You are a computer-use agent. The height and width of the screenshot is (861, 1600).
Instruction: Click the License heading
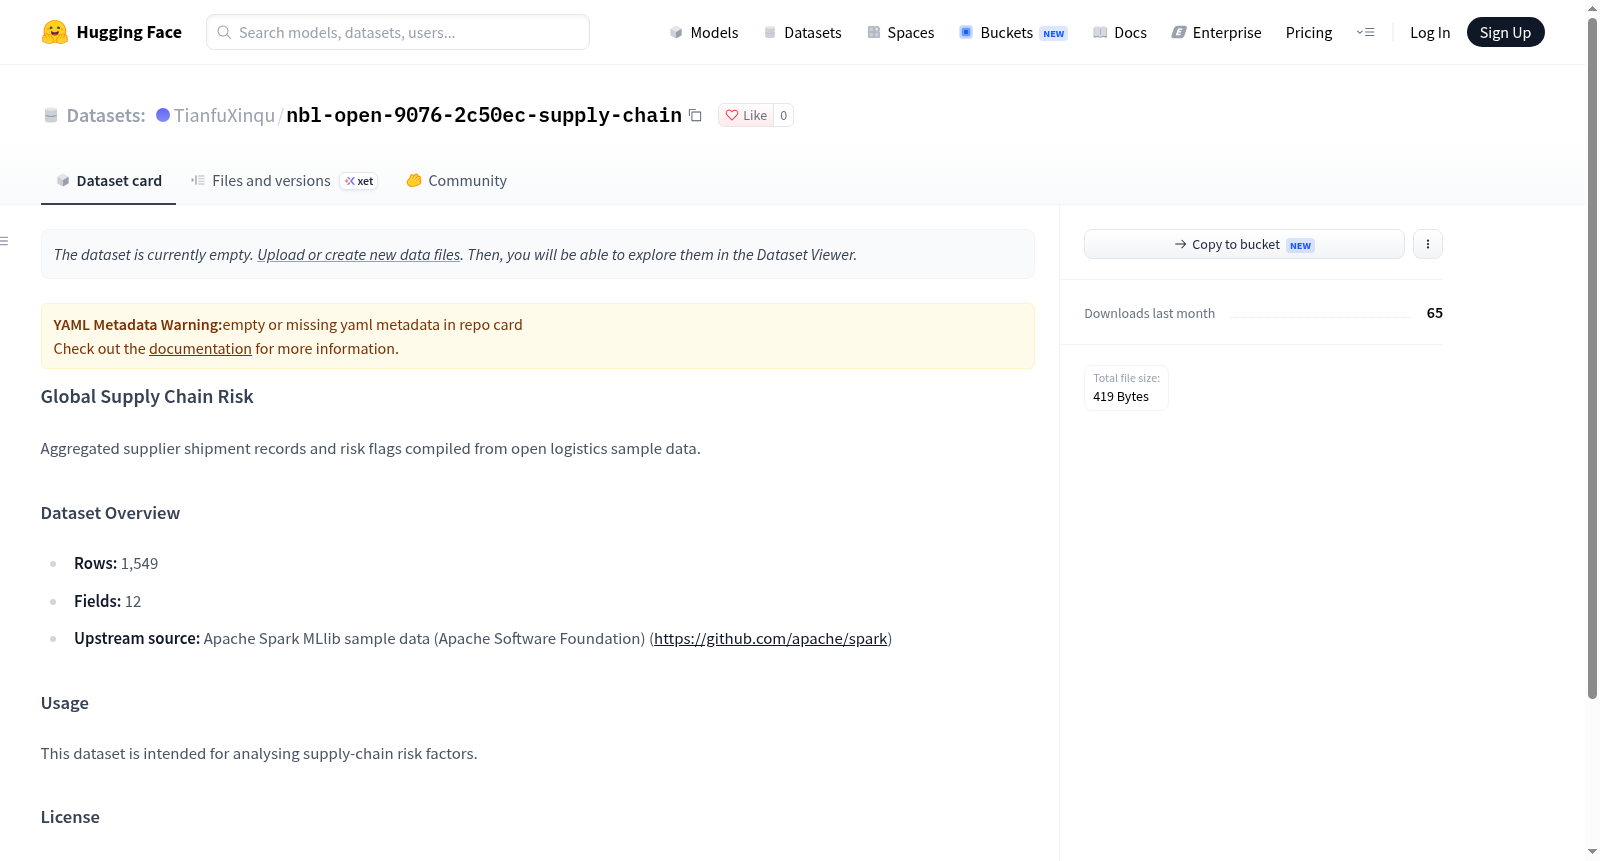(70, 817)
